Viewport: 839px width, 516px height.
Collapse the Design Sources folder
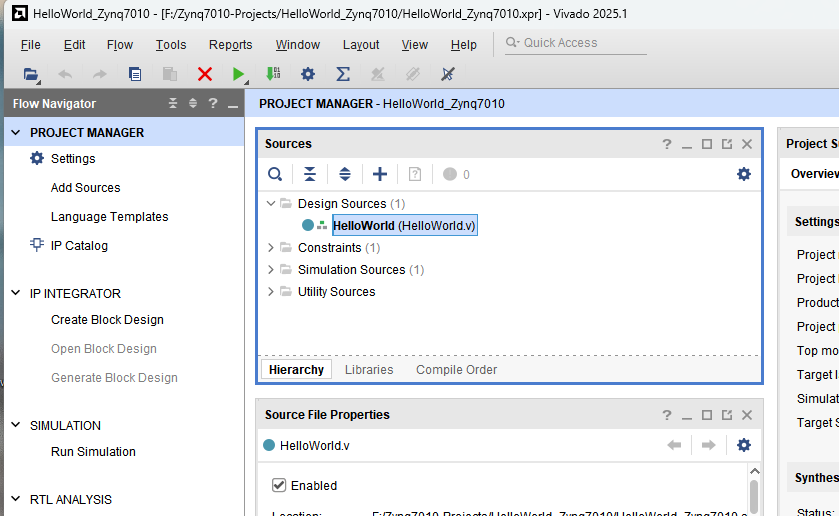coord(271,203)
